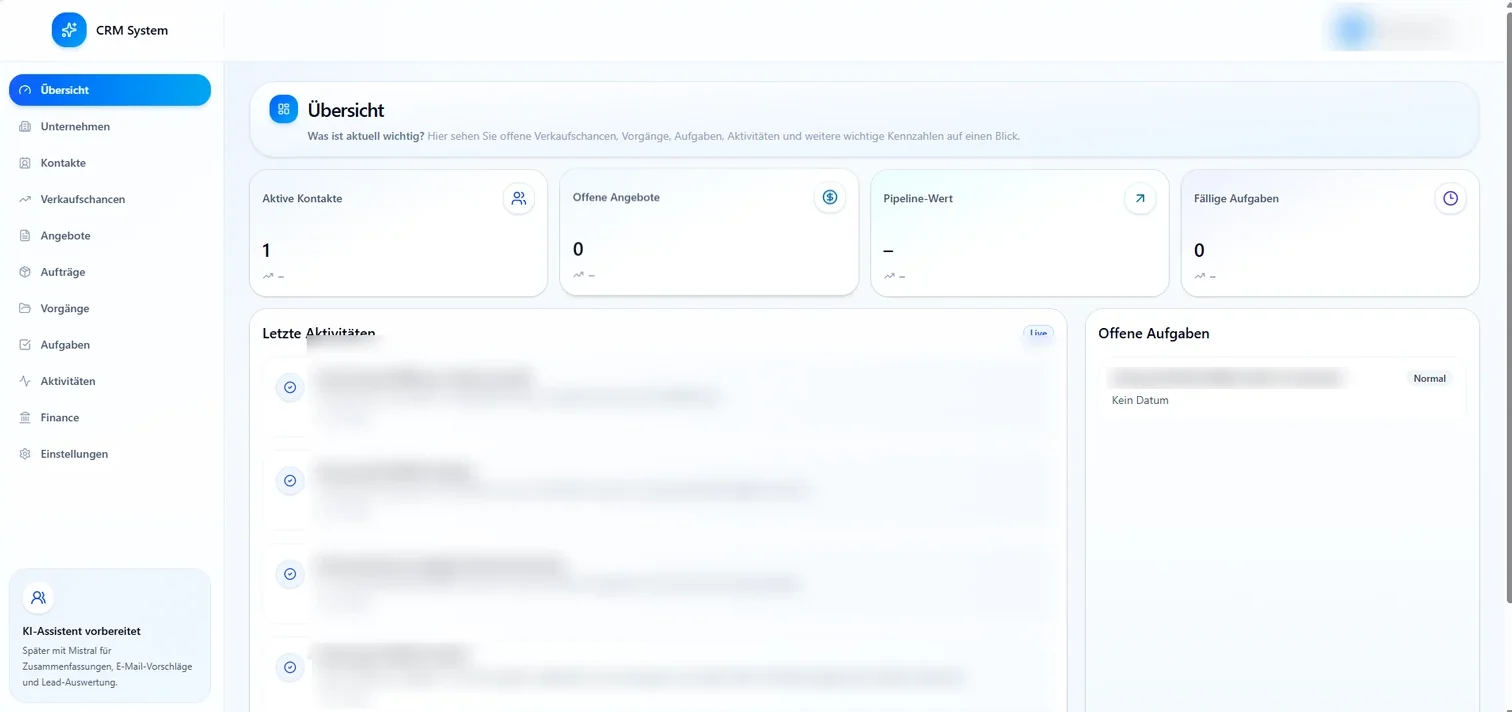This screenshot has width=1512, height=712.
Task: Click the Pipeline-Wert card title
Action: [918, 198]
